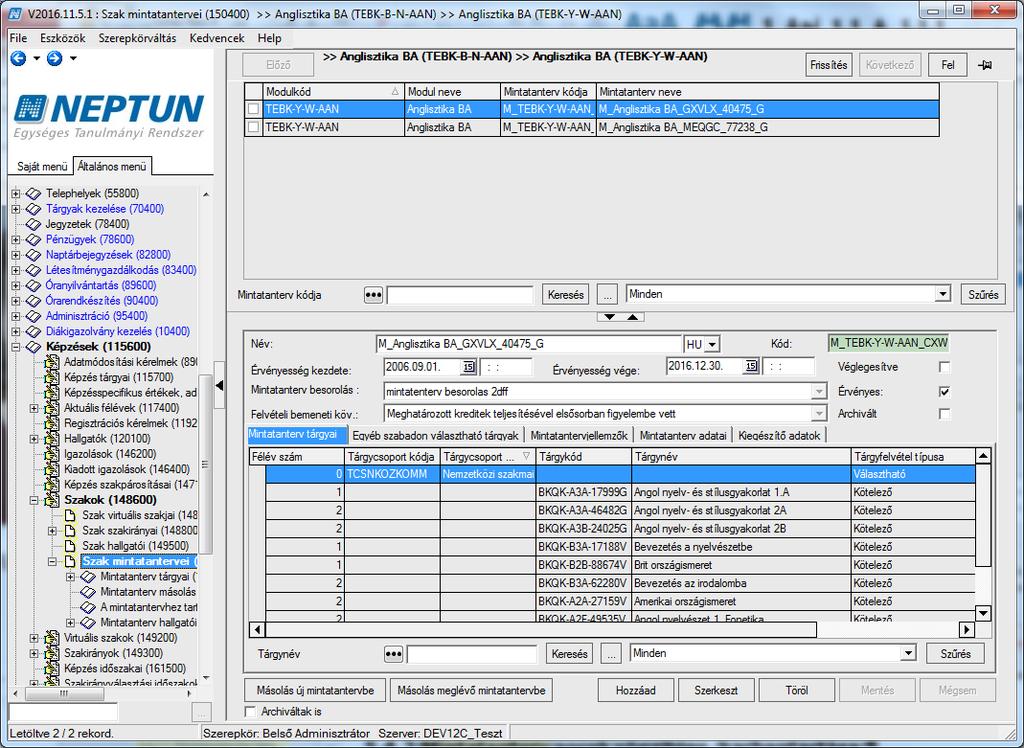
Task: Toggle the Archivált checkbox
Action: tap(944, 414)
